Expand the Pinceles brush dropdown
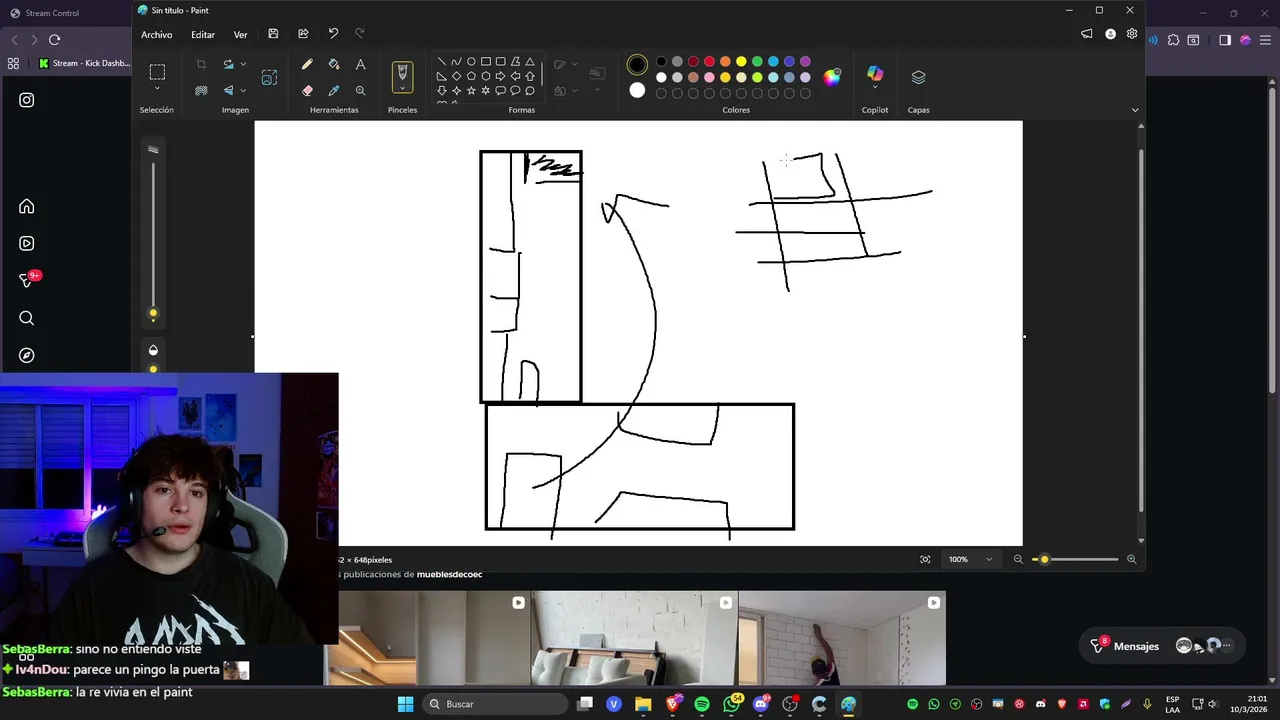 [402, 89]
